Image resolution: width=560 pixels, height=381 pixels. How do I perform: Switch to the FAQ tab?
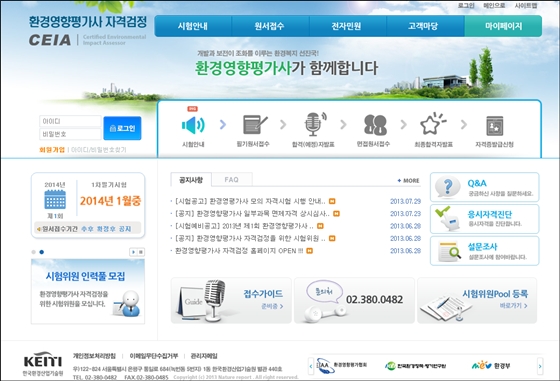pyautogui.click(x=231, y=180)
